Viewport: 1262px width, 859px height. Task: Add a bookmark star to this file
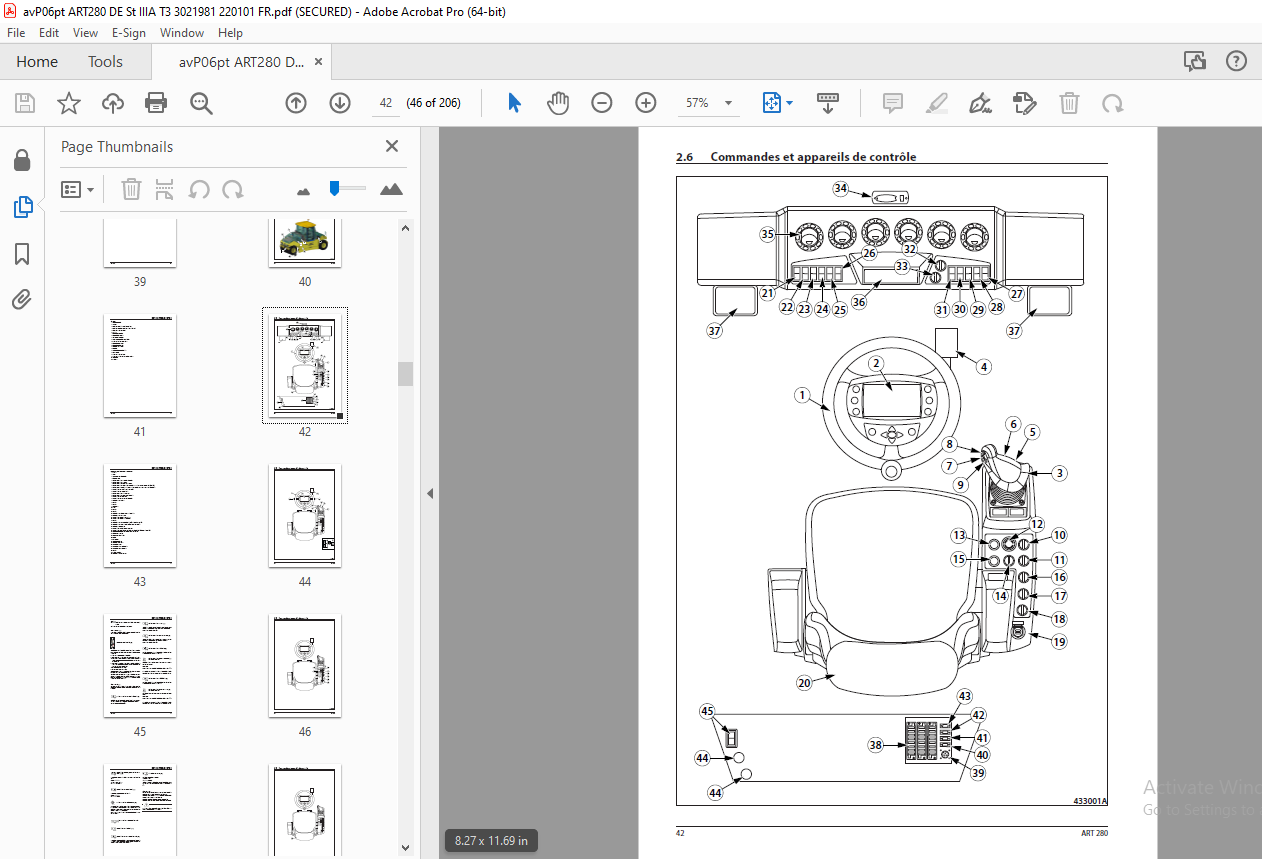click(68, 103)
